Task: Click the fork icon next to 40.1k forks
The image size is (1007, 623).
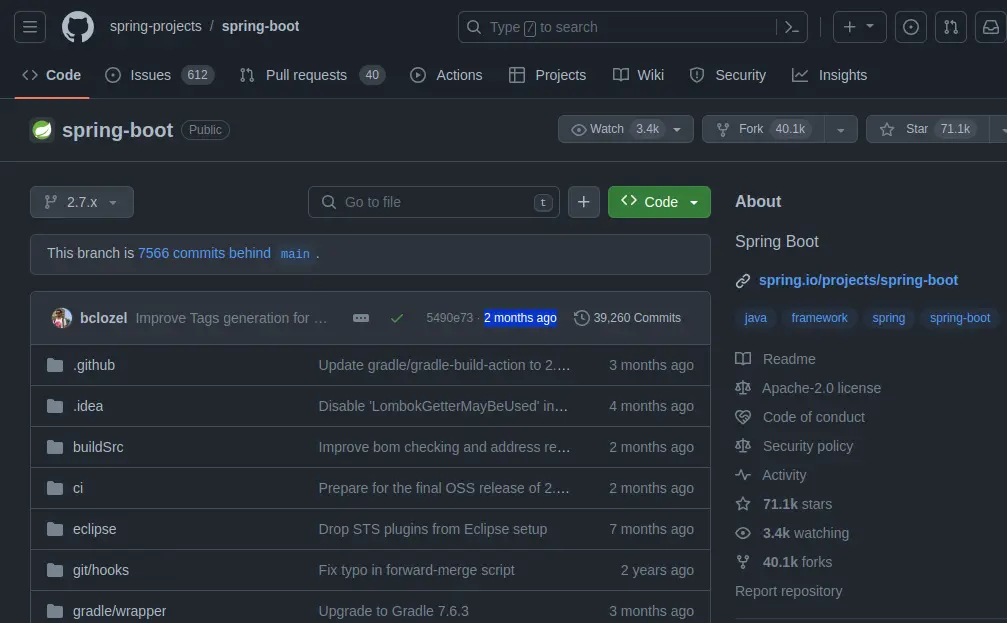Action: 743,562
